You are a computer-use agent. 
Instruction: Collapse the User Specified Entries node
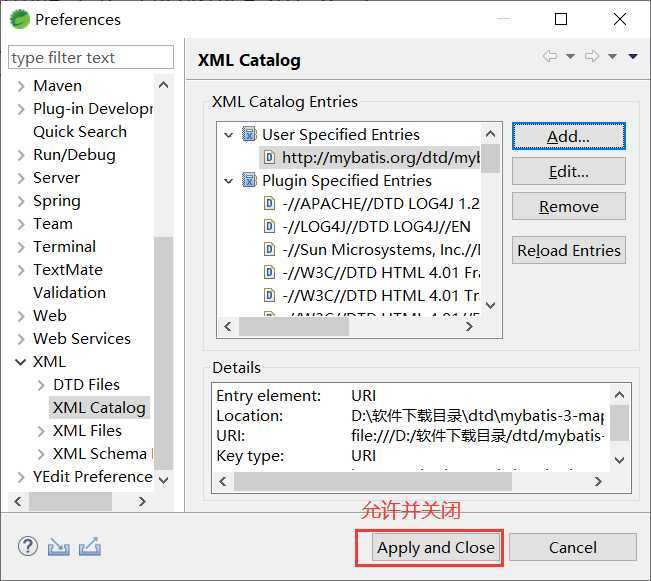click(x=229, y=135)
